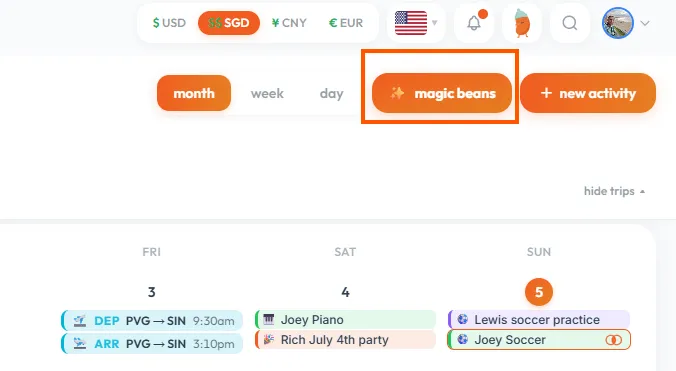Viewport: 676px width, 371px height.
Task: Click the soccer ball icon on Lewis soccer practice
Action: pyautogui.click(x=463, y=319)
